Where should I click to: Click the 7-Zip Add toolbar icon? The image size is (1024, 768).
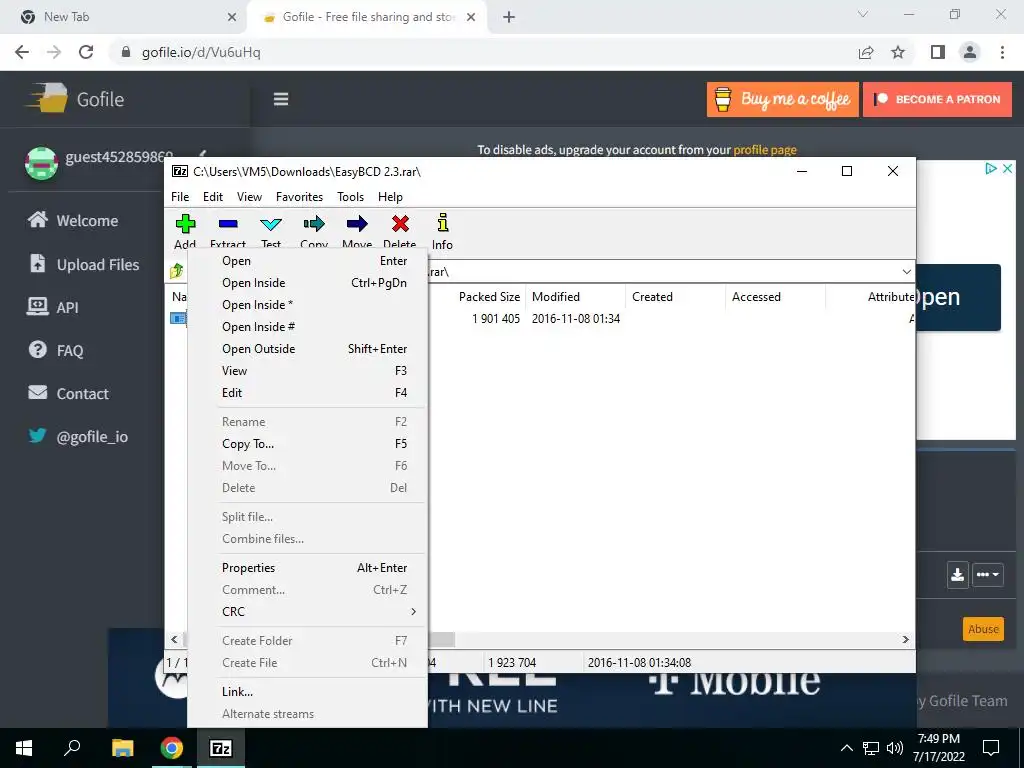tap(185, 224)
